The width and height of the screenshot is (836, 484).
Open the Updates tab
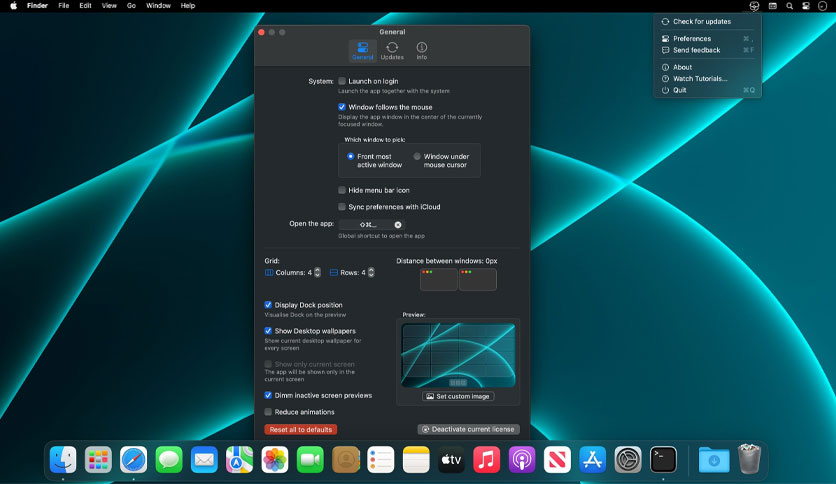pyautogui.click(x=392, y=51)
